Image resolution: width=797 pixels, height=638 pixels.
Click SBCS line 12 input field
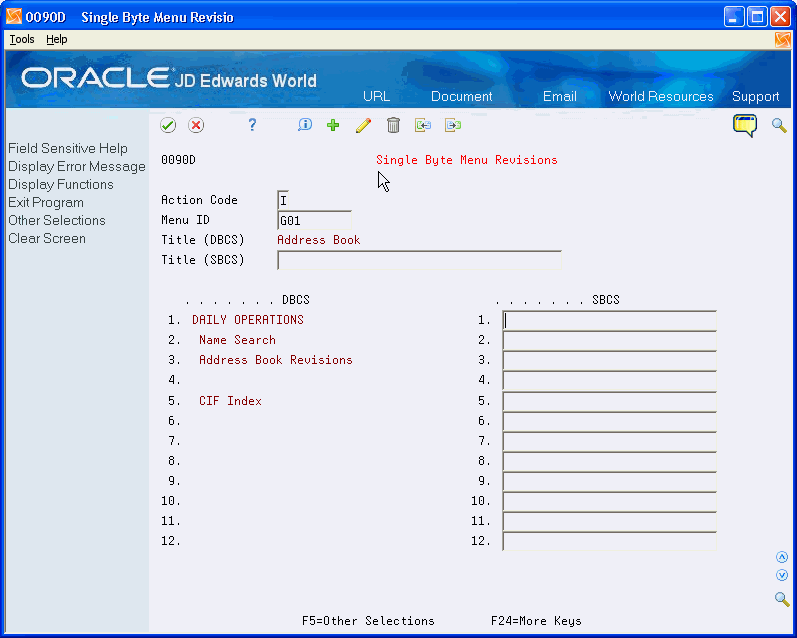[609, 541]
